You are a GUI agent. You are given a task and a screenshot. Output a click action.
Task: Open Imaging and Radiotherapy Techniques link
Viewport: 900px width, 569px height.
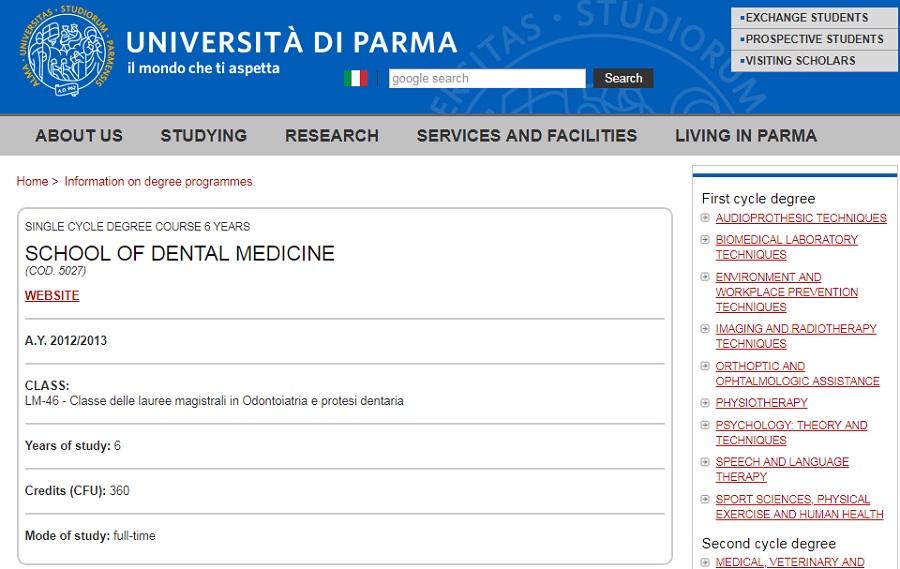[796, 336]
